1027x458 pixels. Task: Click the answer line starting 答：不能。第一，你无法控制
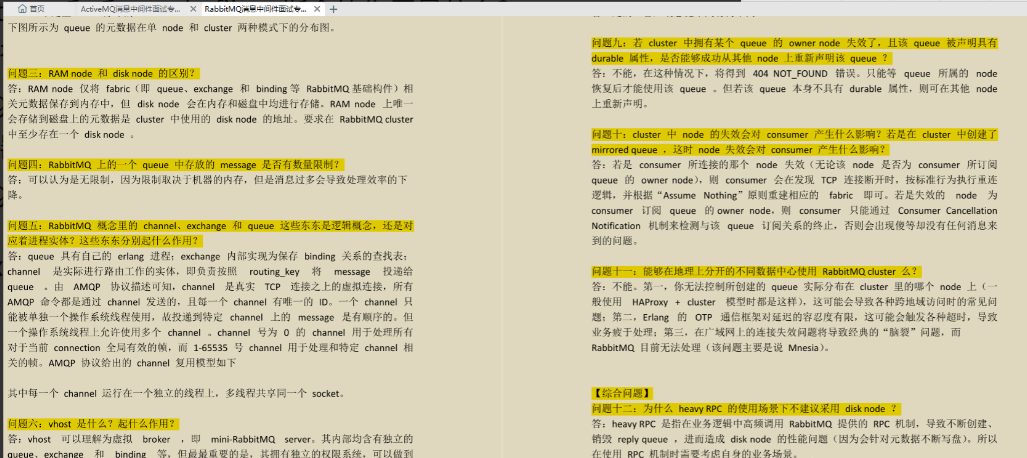[794, 286]
